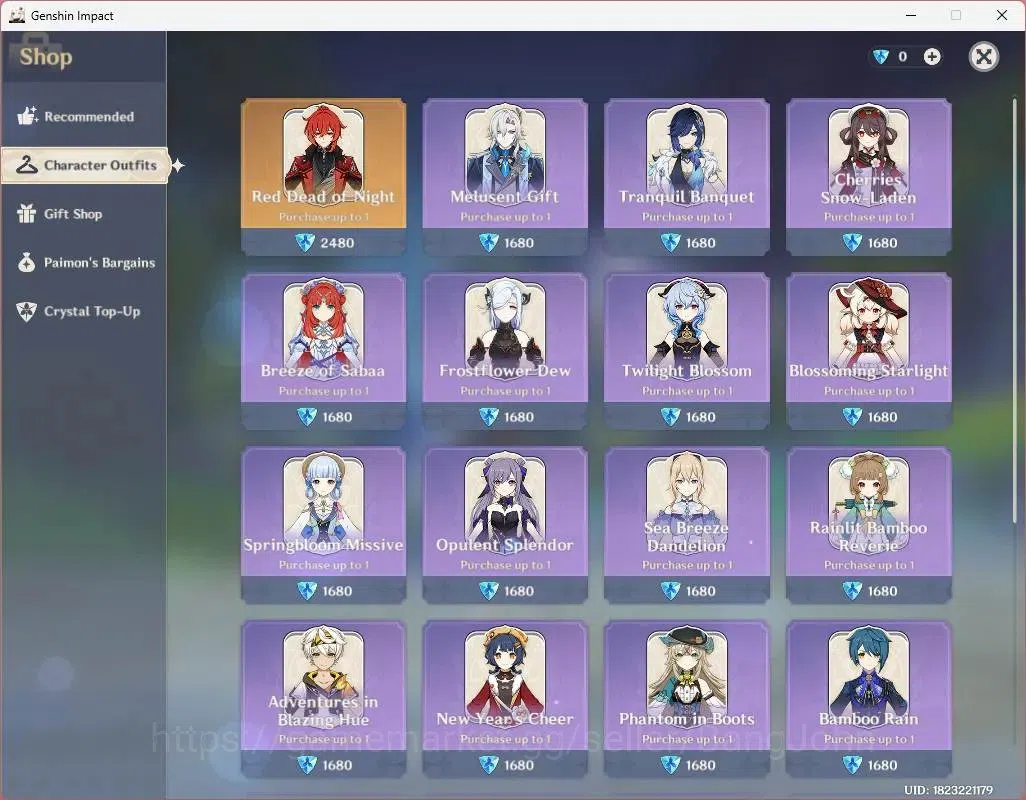This screenshot has height=800, width=1026.
Task: Click the crystal icon beside Rainlit Bamboo Reverie price
Action: point(852,591)
